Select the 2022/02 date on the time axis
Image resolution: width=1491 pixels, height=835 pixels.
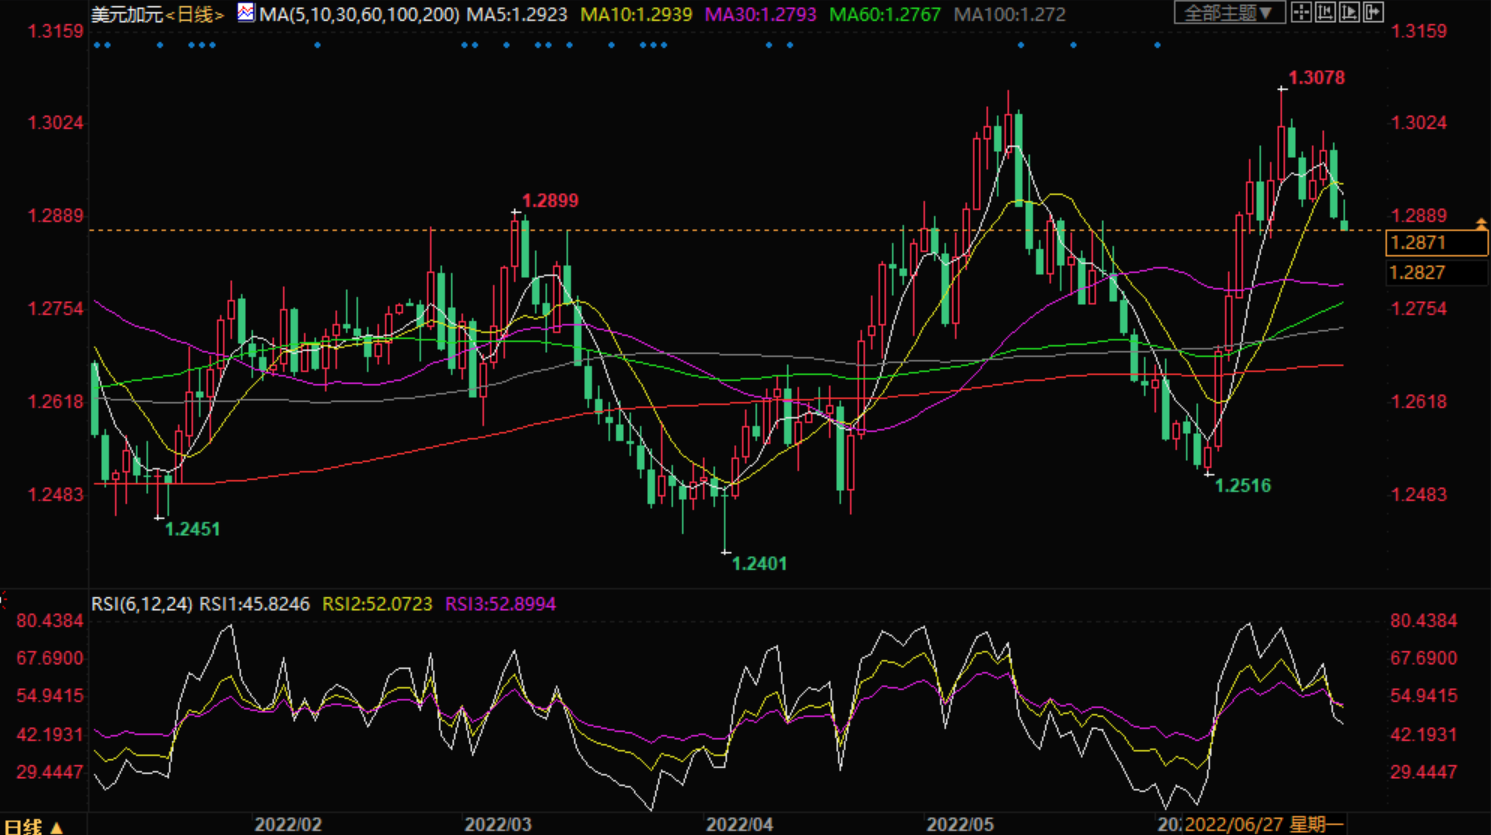288,824
